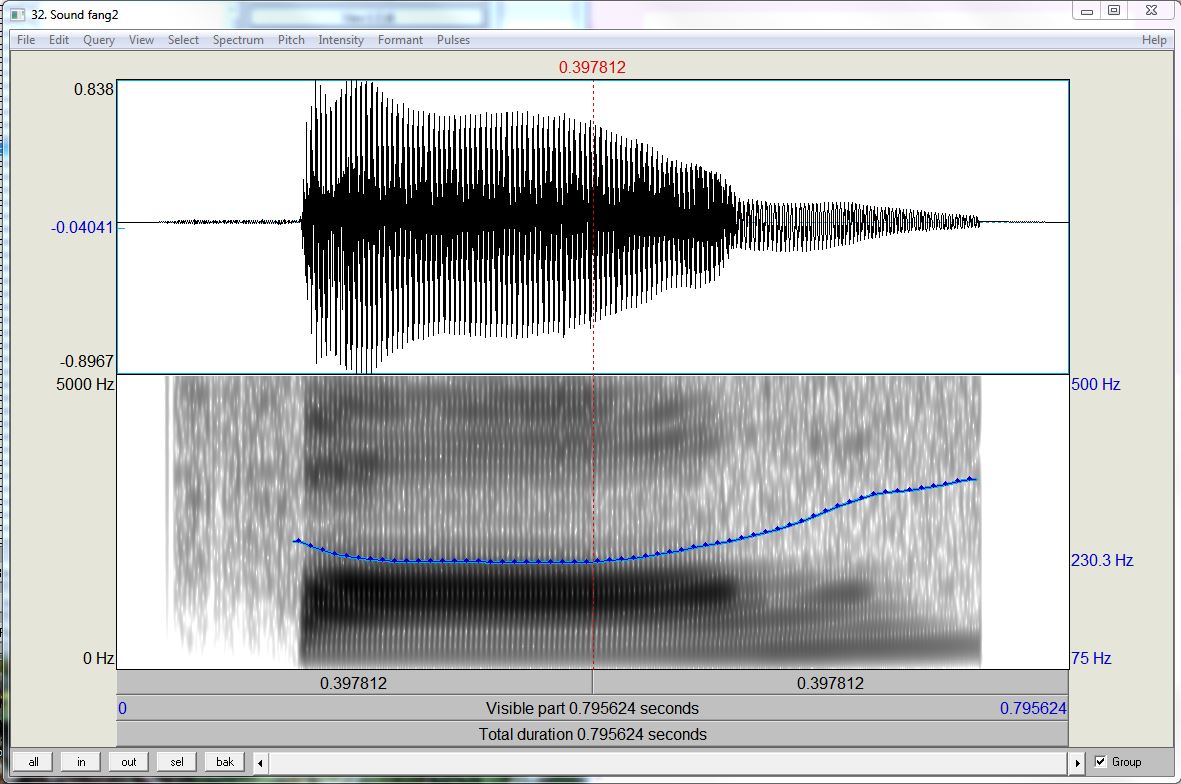Screen dimensions: 1181x784
Task: Click the horizontal scrollbar track
Action: [669, 763]
